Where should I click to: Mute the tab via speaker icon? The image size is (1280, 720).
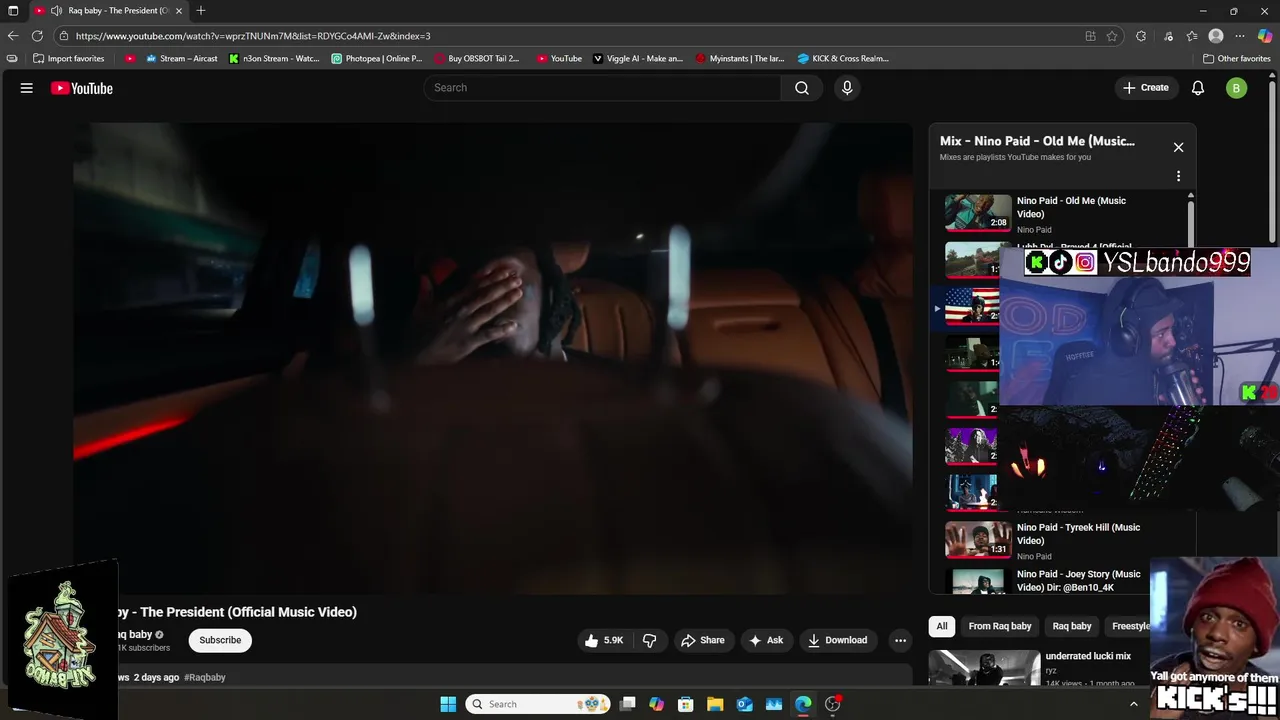point(56,10)
